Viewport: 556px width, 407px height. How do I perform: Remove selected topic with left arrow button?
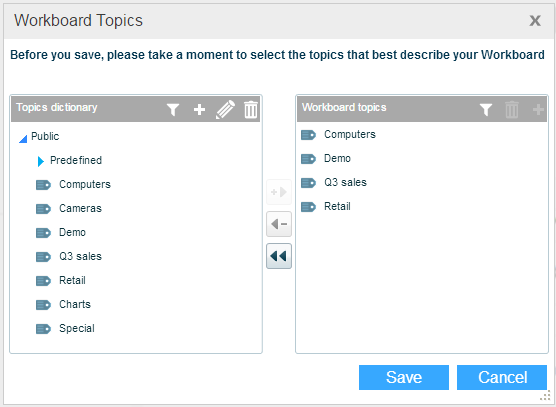tap(279, 224)
